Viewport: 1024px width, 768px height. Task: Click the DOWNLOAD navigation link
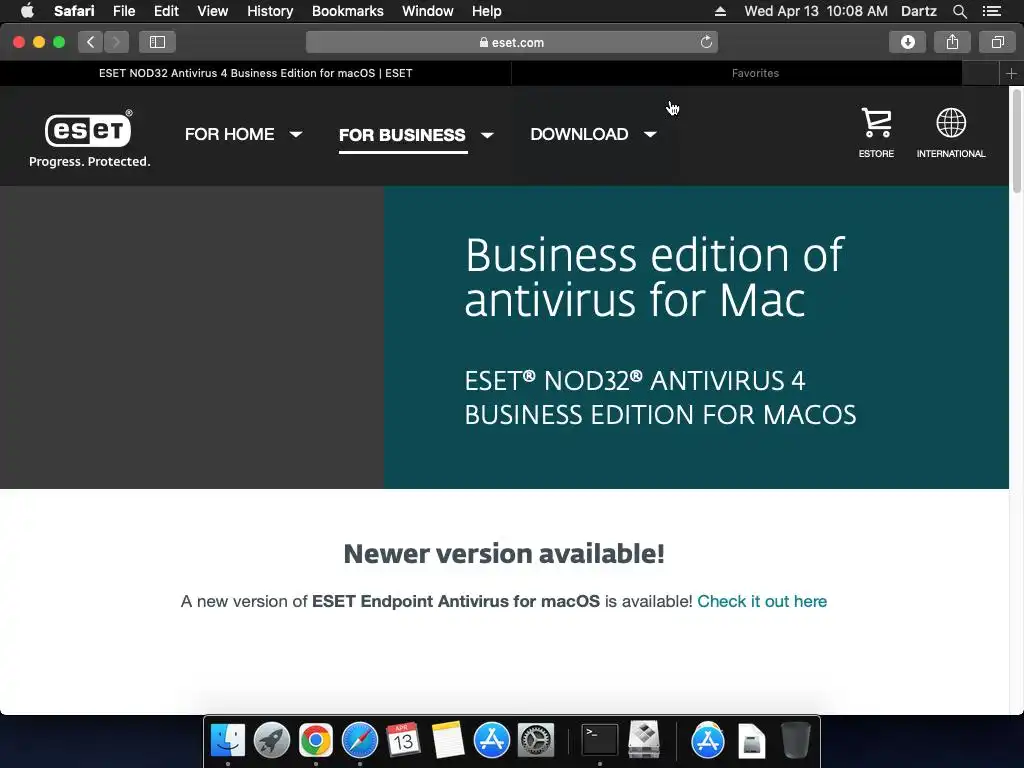(x=579, y=135)
